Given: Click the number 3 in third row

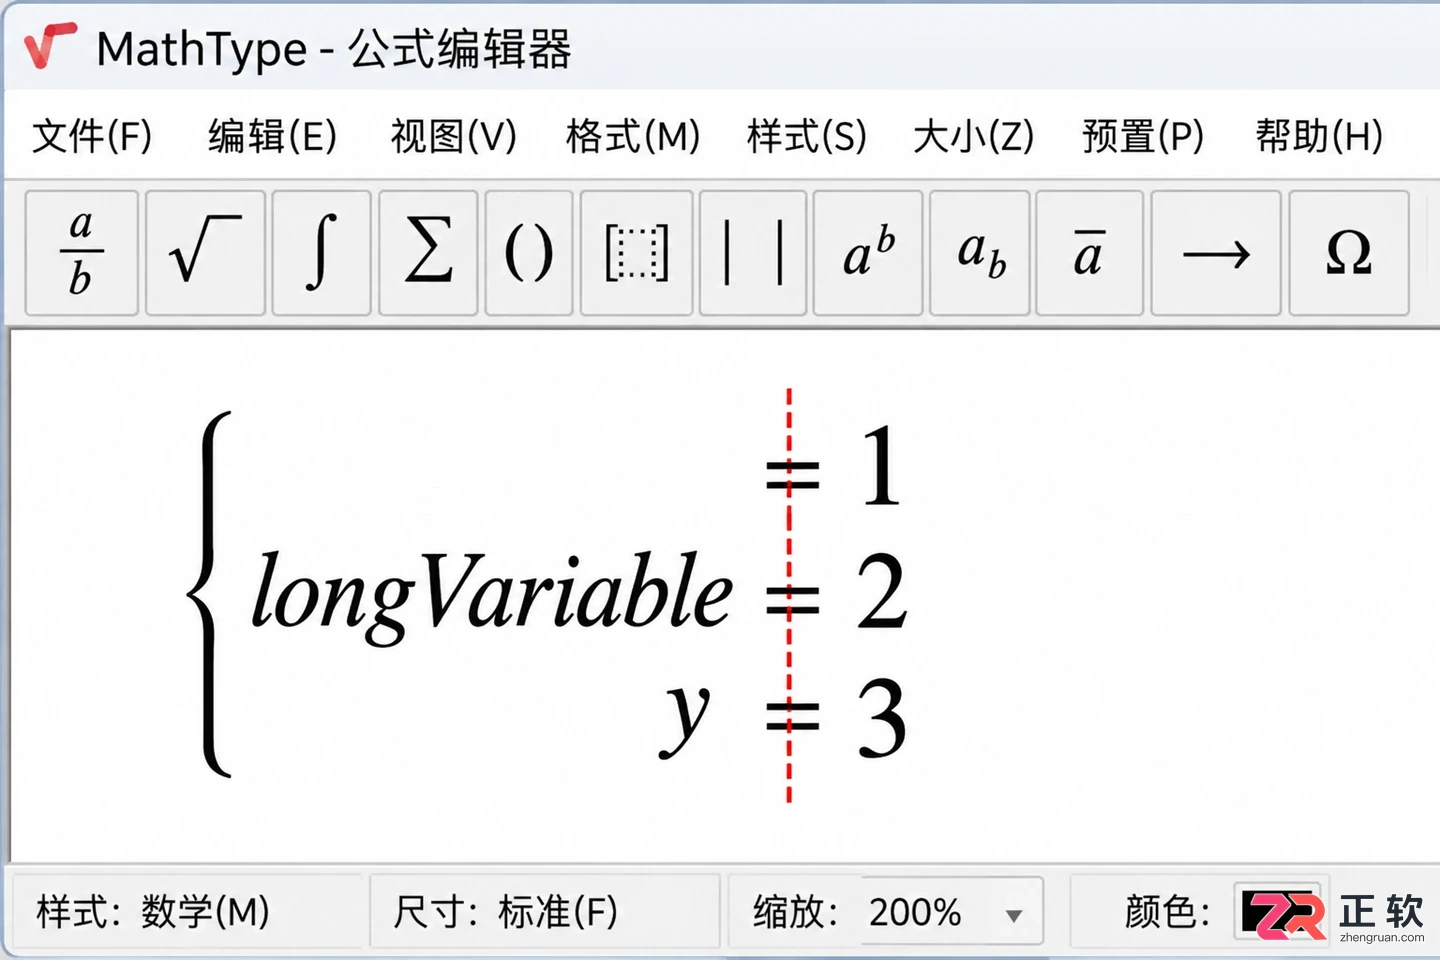Looking at the screenshot, I should (x=881, y=718).
